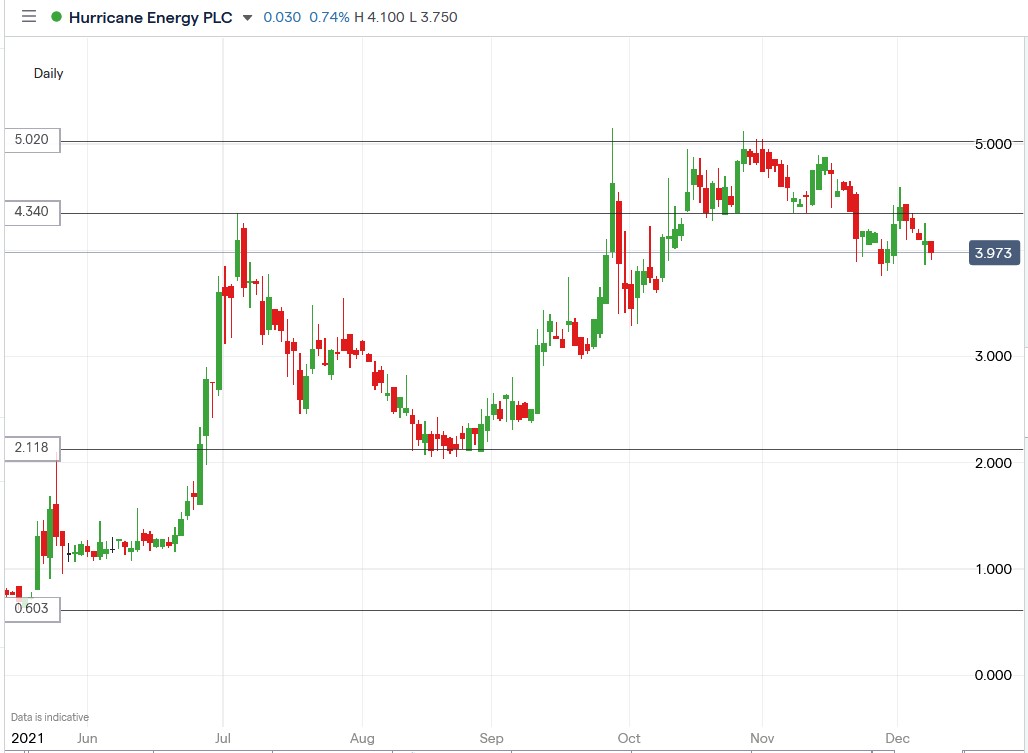Image resolution: width=1028 pixels, height=753 pixels.
Task: Select the 2.118 price level label
Action: (x=32, y=447)
